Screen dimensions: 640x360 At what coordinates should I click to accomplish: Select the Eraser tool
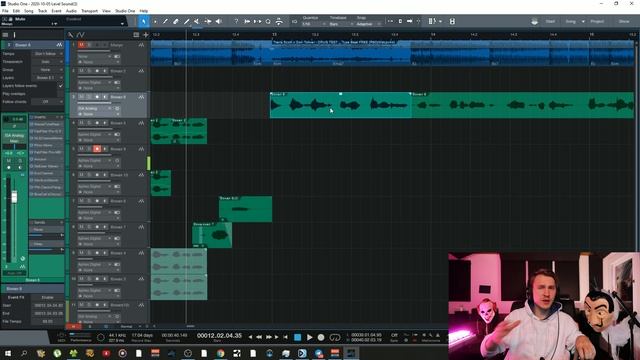coord(176,21)
